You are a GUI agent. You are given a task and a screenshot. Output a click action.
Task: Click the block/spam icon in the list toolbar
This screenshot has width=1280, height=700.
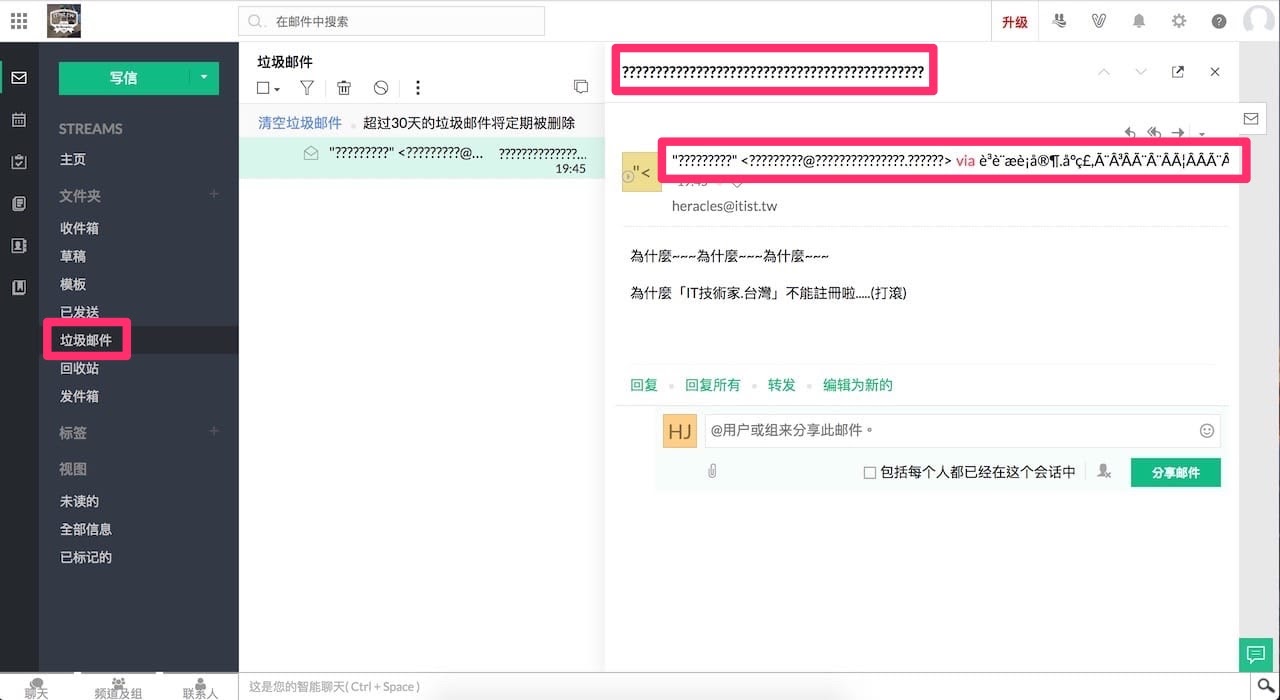pos(381,88)
